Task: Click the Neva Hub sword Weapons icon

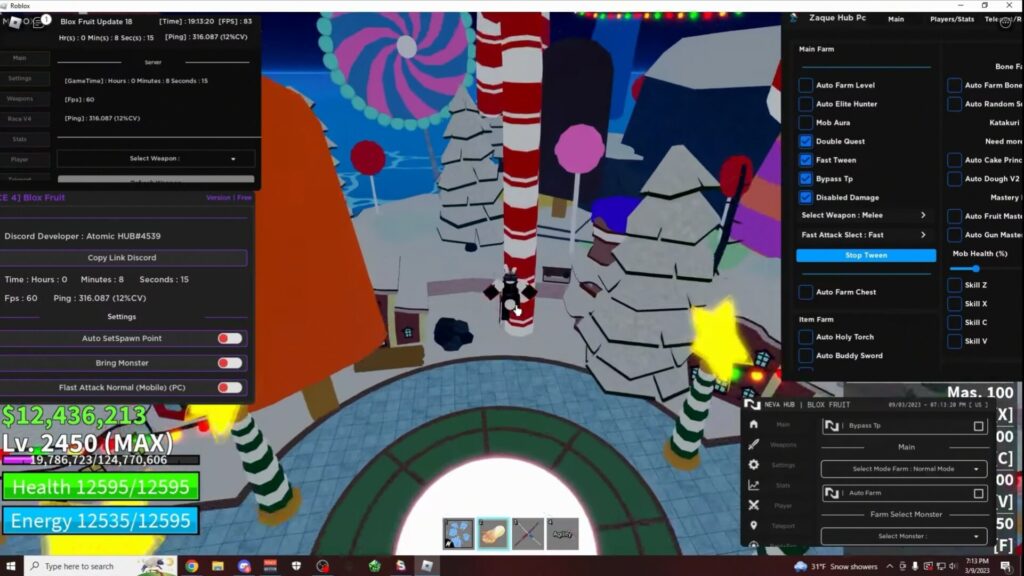Action: point(754,444)
